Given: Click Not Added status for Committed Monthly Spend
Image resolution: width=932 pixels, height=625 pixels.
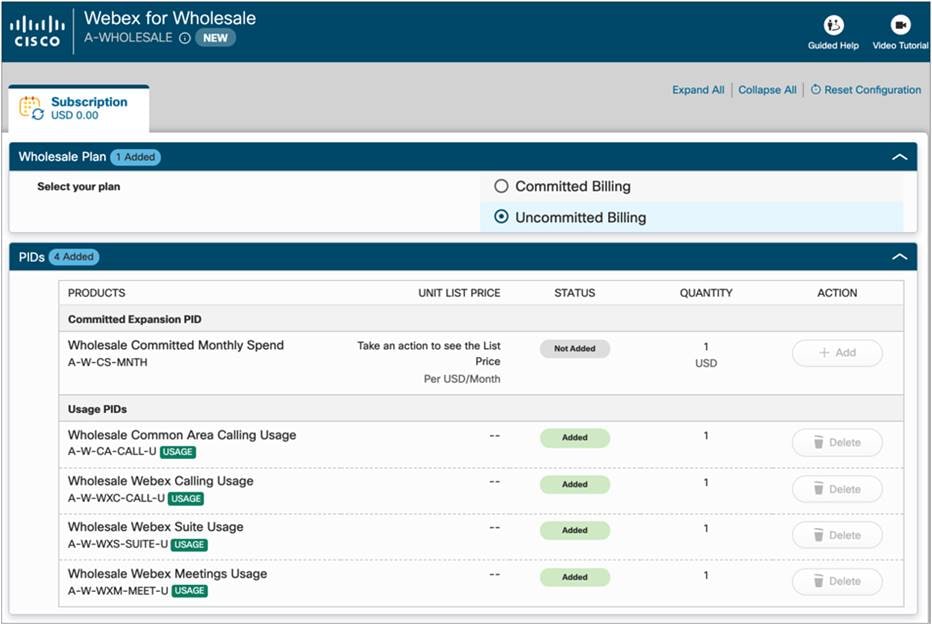Looking at the screenshot, I should (575, 349).
